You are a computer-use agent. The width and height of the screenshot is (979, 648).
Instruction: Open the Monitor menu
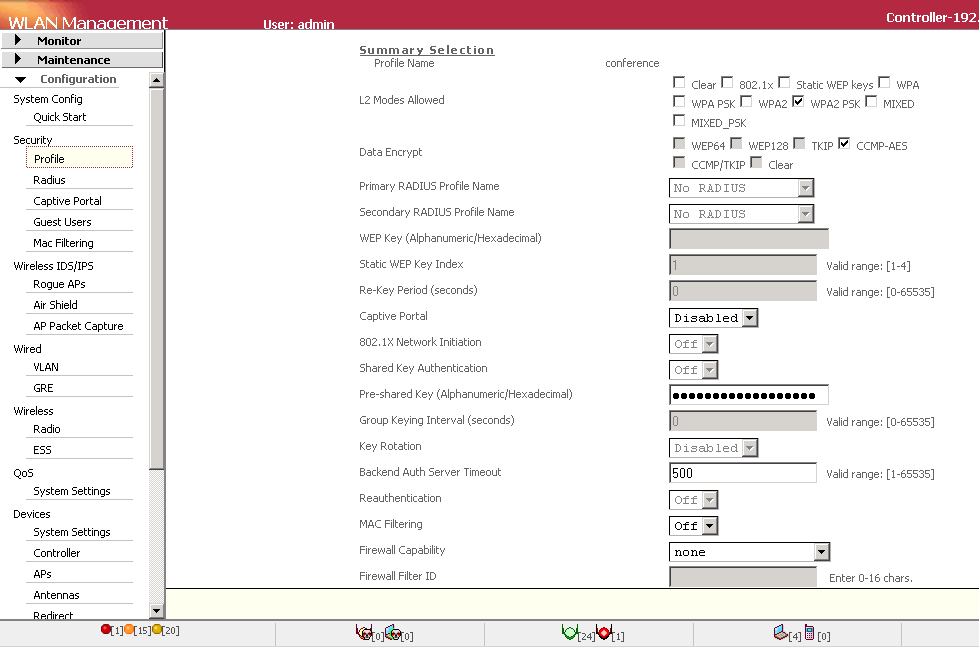pyautogui.click(x=82, y=40)
